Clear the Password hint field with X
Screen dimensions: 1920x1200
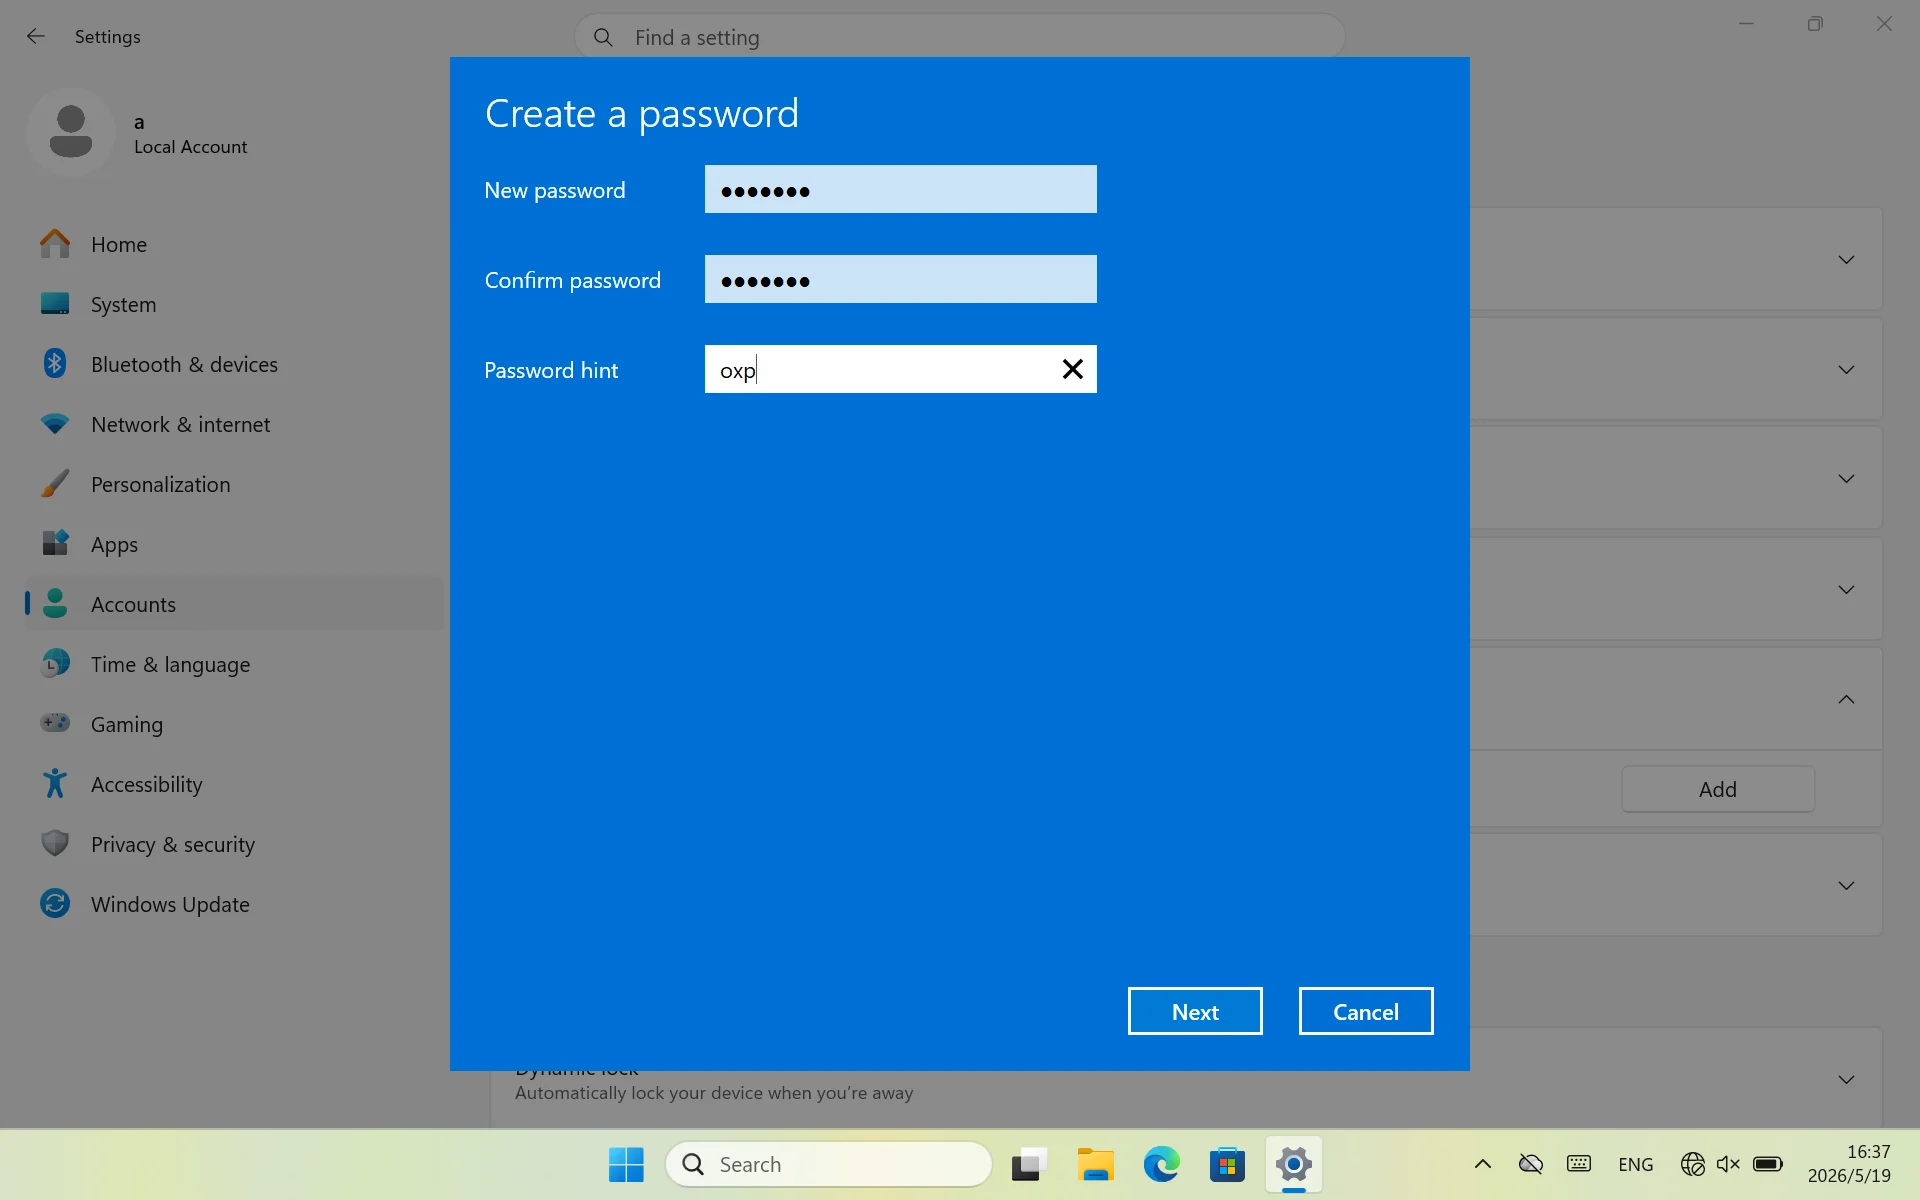click(x=1072, y=369)
